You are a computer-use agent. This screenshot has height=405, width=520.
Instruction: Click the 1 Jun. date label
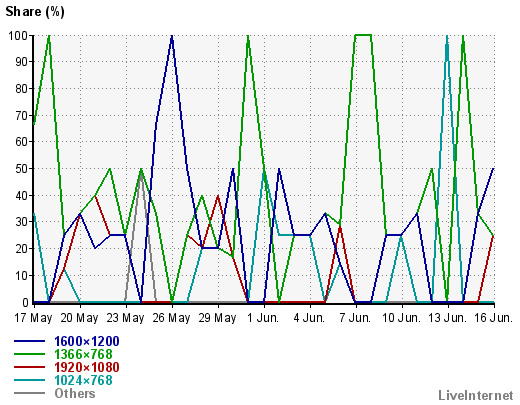[263, 318]
